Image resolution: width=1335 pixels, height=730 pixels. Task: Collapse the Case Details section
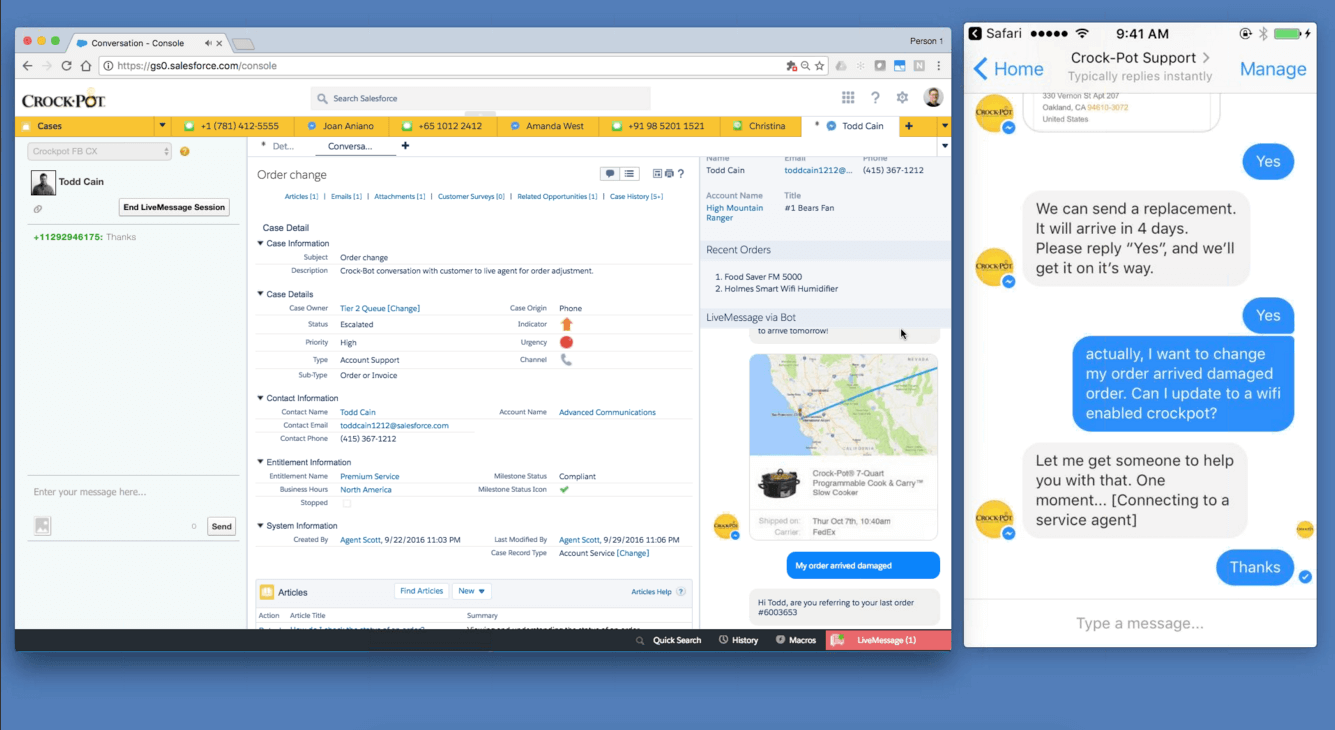(x=261, y=294)
